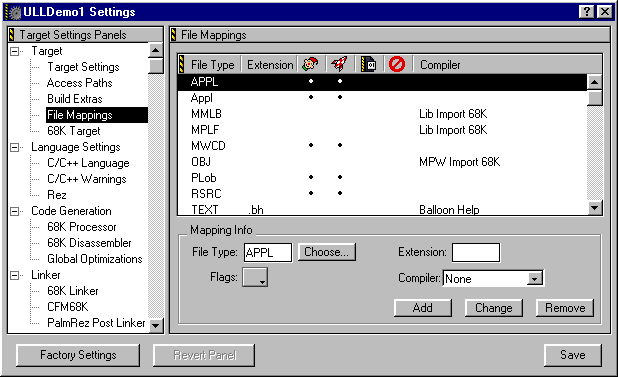Click the panels tree scroll up arrow
This screenshot has width=618, height=377.
156,50
